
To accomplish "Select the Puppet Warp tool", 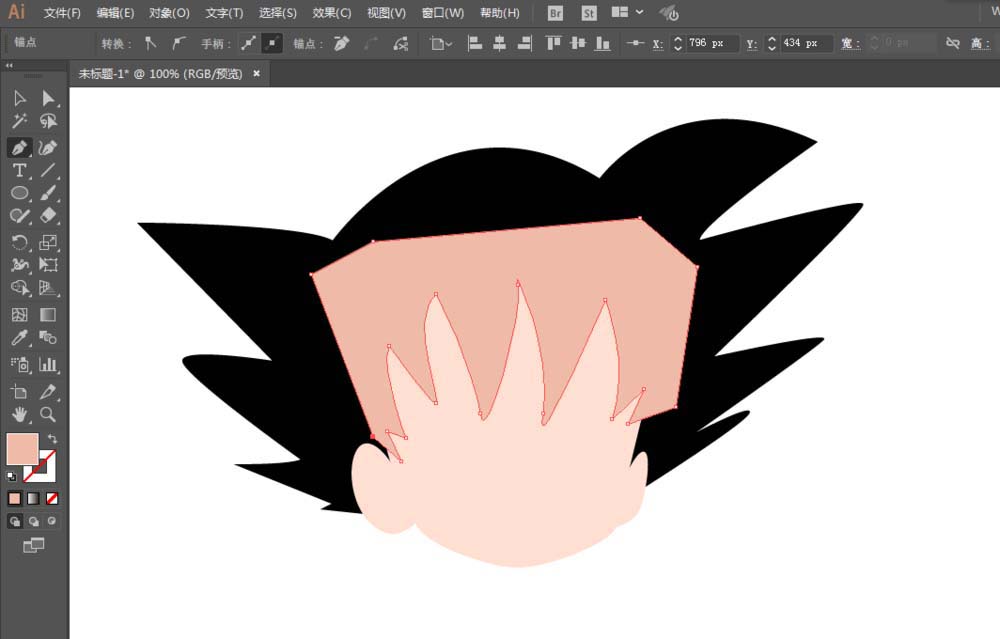I will click(x=19, y=265).
